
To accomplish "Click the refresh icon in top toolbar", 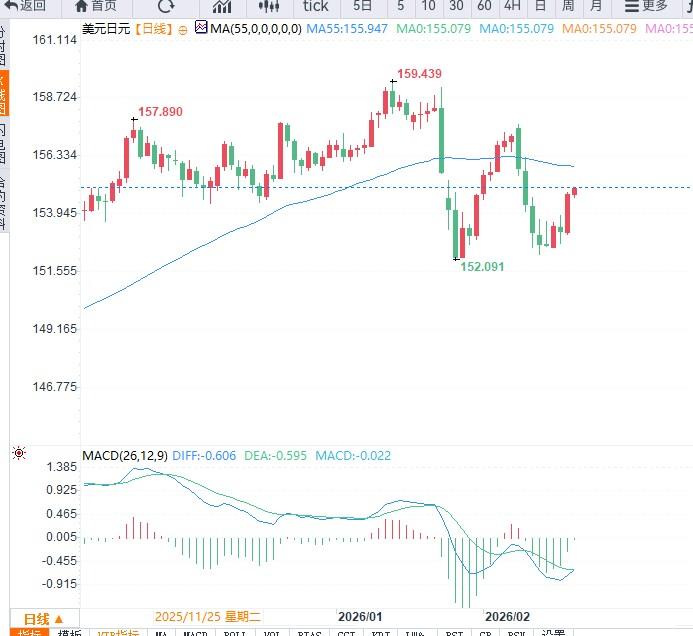I will [x=165, y=6].
